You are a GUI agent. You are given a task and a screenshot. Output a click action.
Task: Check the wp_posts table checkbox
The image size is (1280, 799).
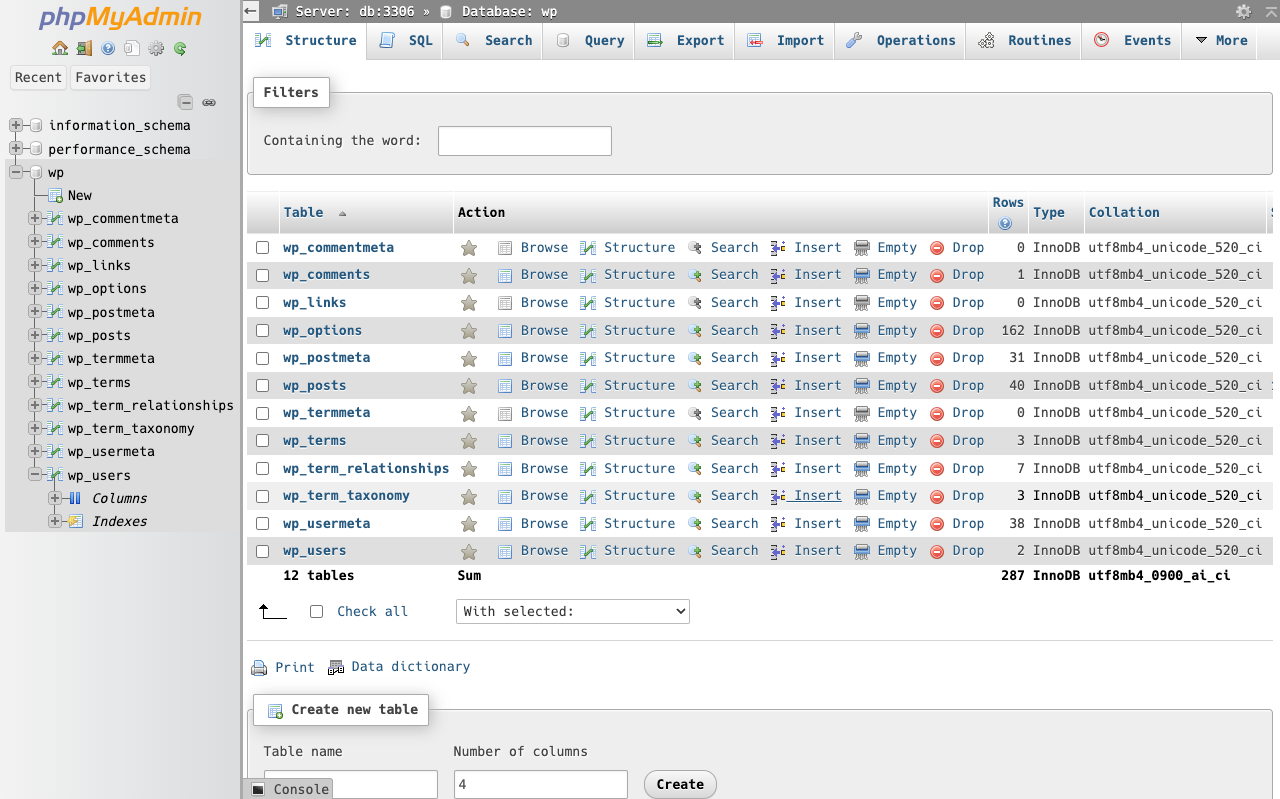(263, 386)
